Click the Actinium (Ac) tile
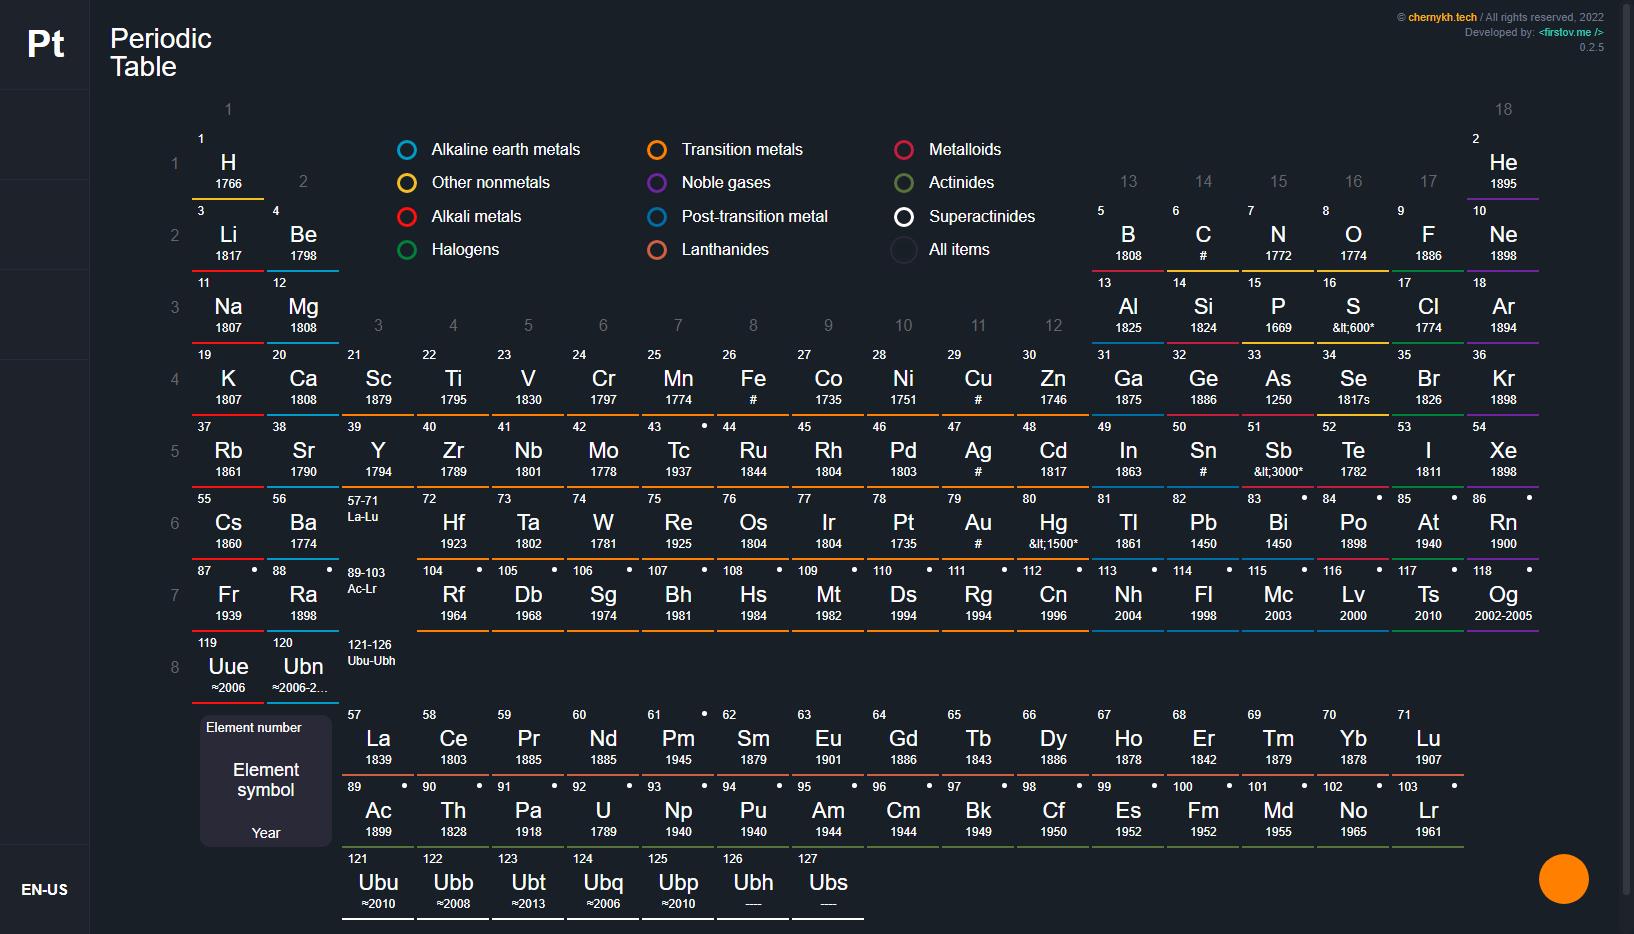The height and width of the screenshot is (934, 1634). 378,812
